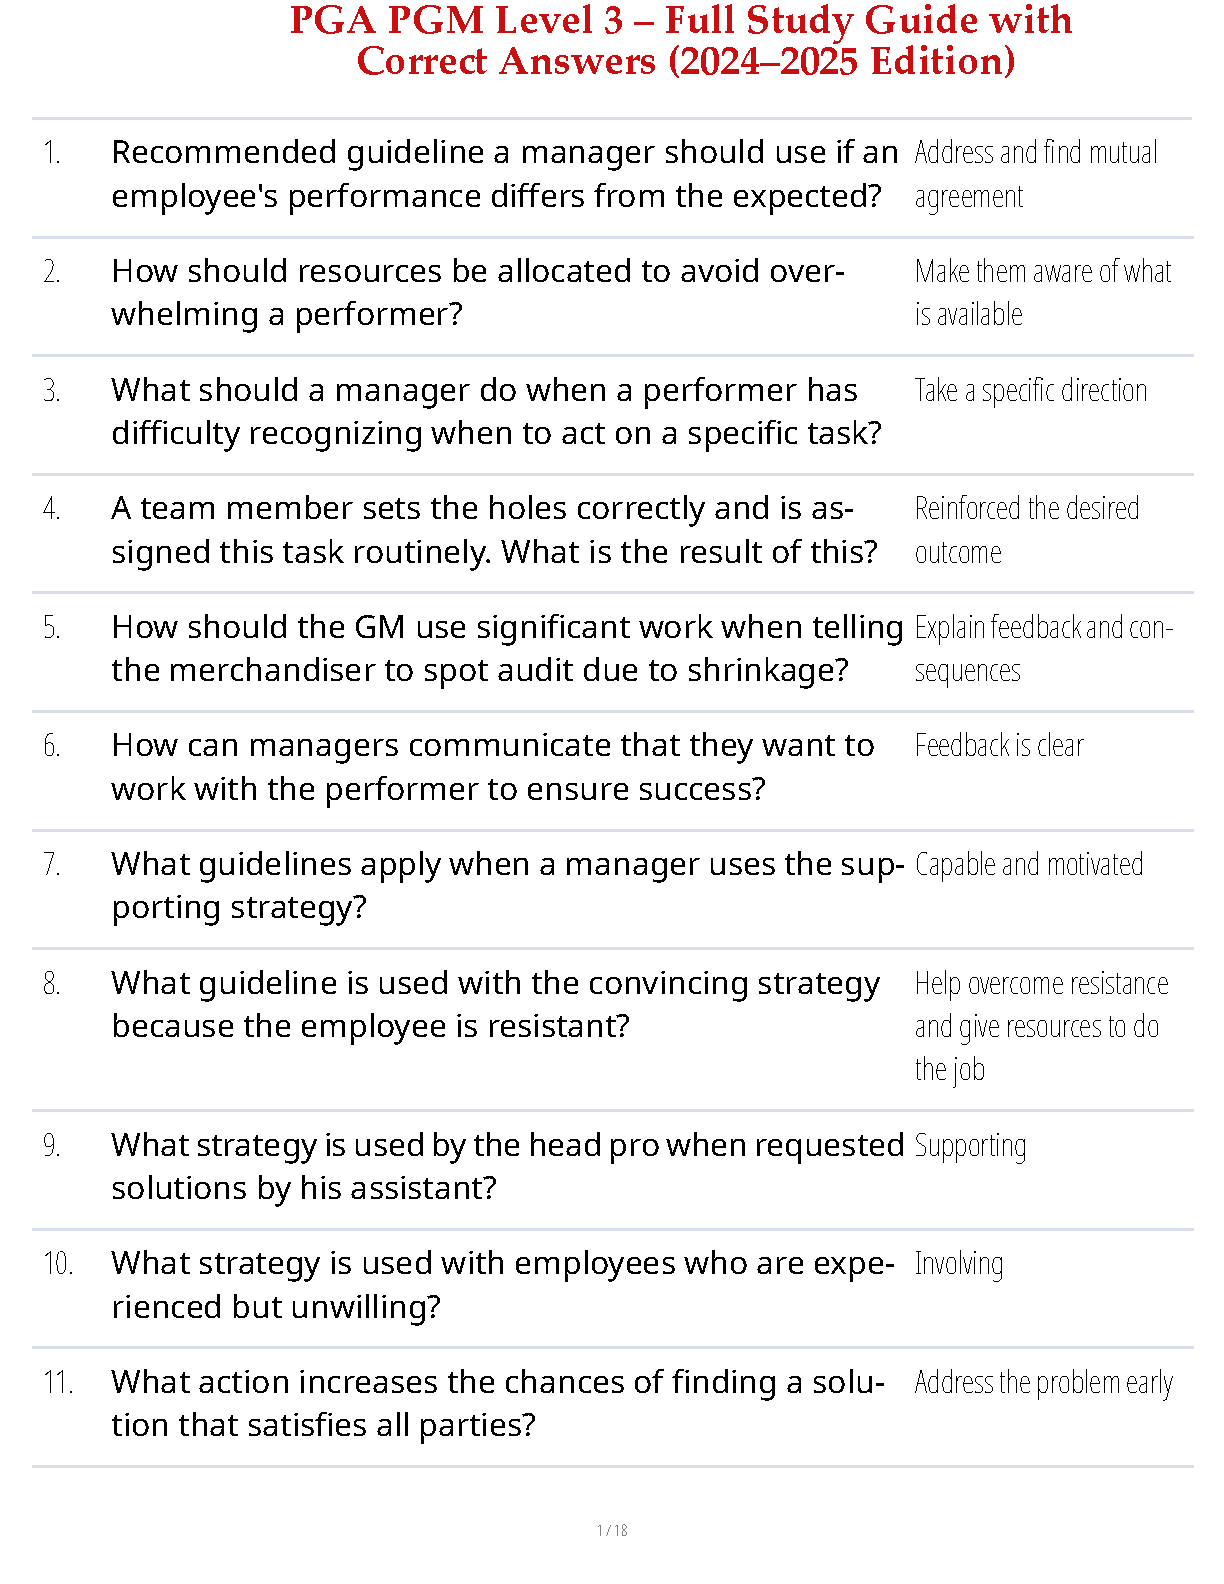The width and height of the screenshot is (1224, 1584).
Task: Click question 4 about setting the holes
Action: (494, 530)
